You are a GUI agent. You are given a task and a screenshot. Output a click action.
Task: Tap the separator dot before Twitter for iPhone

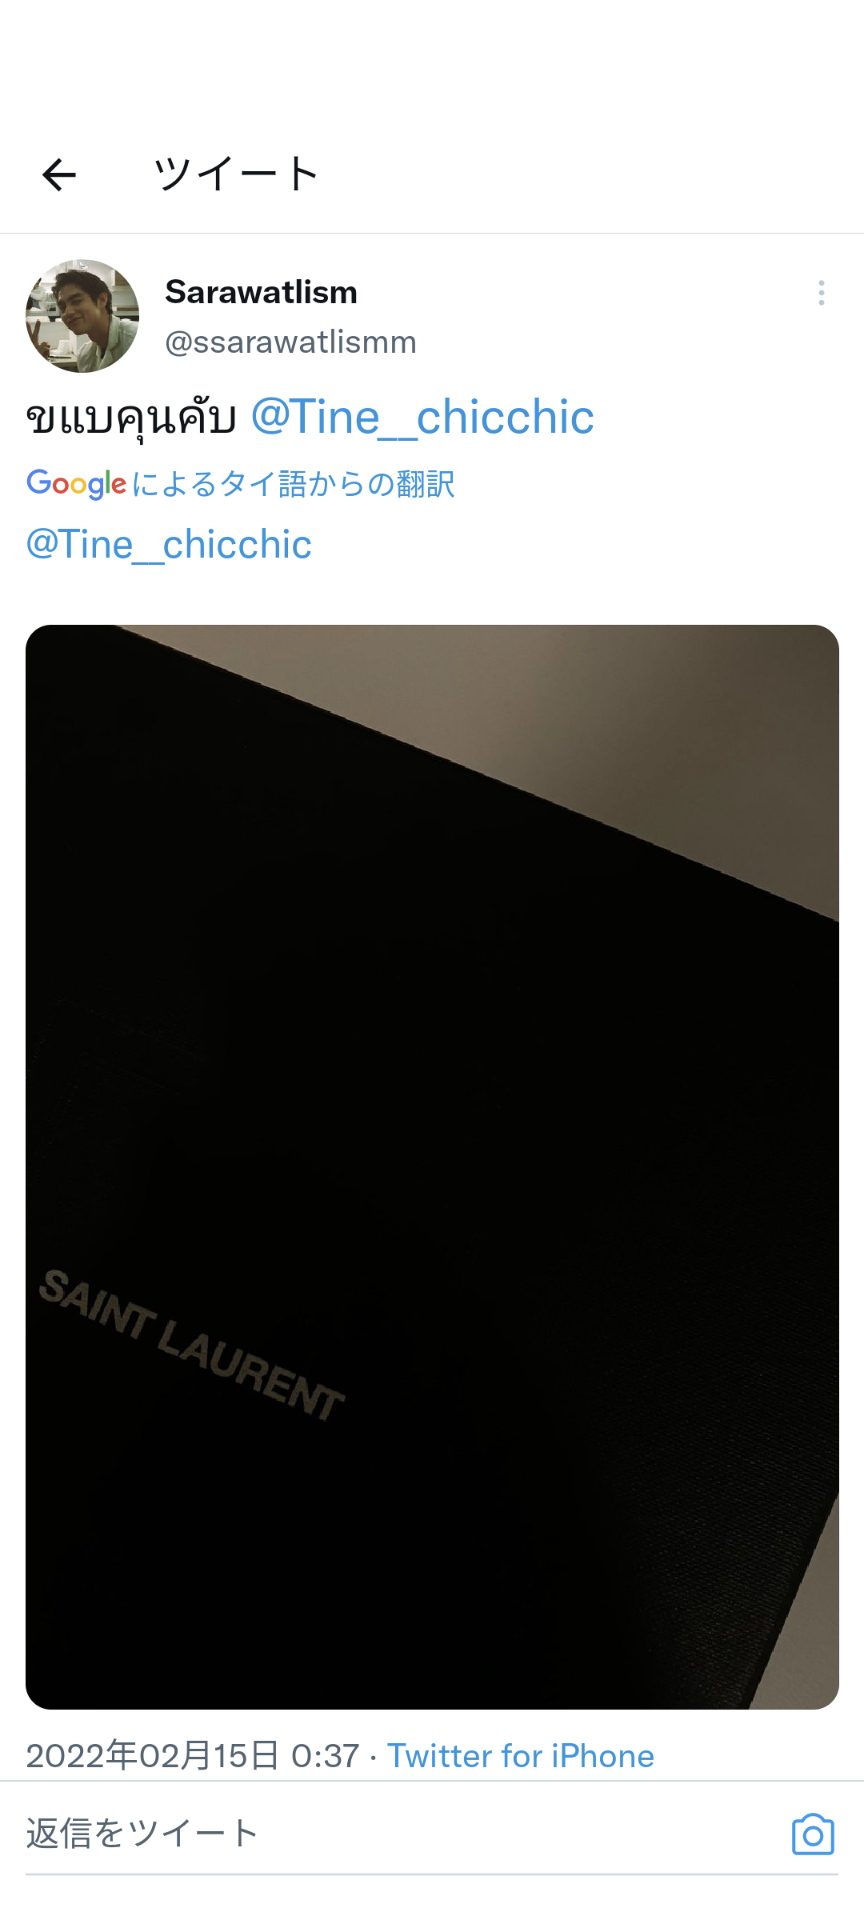coord(373,1757)
